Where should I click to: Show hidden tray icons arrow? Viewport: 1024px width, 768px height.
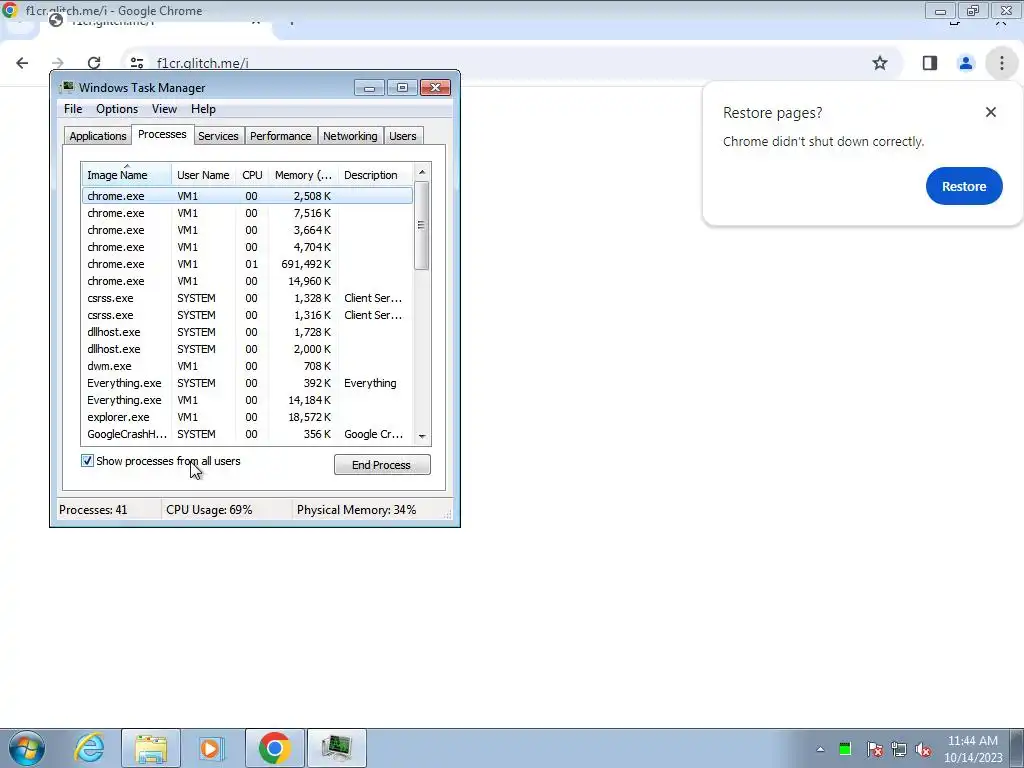click(820, 749)
